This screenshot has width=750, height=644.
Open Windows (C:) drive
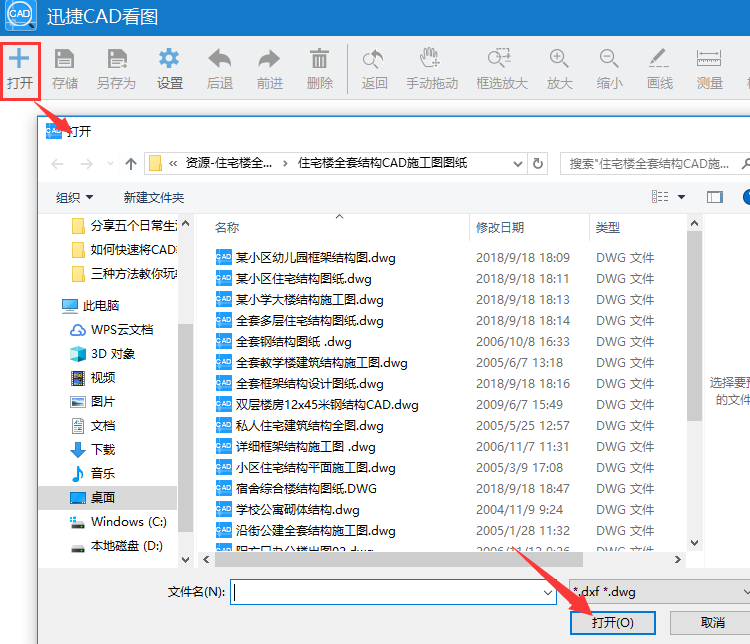119,522
